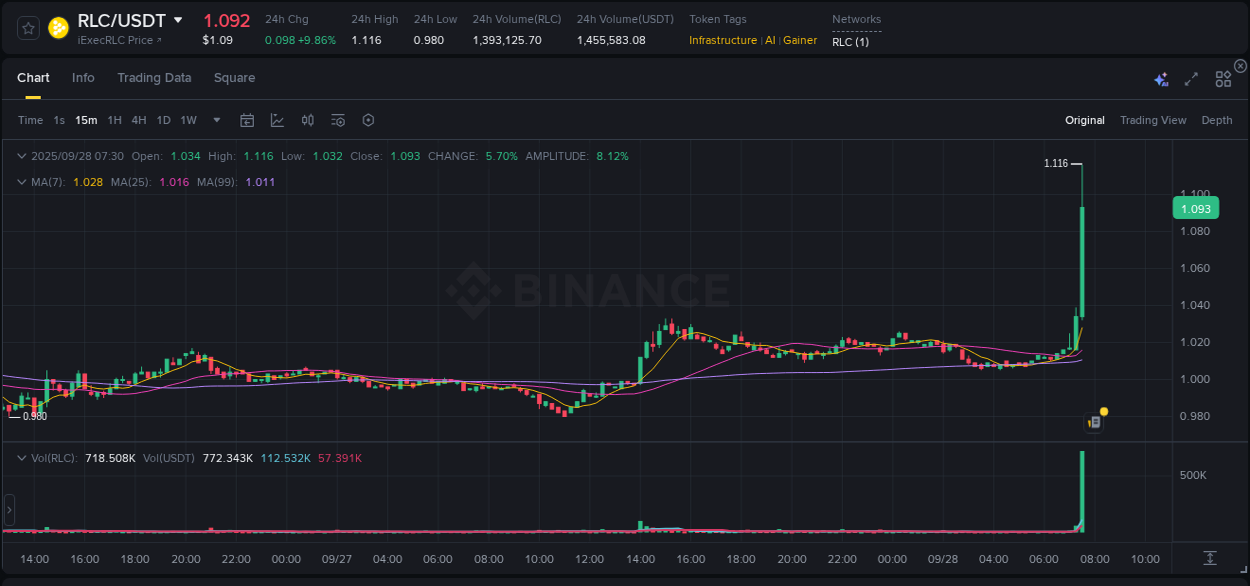This screenshot has height=586, width=1250.
Task: Select the line chart style icon
Action: coord(277,120)
